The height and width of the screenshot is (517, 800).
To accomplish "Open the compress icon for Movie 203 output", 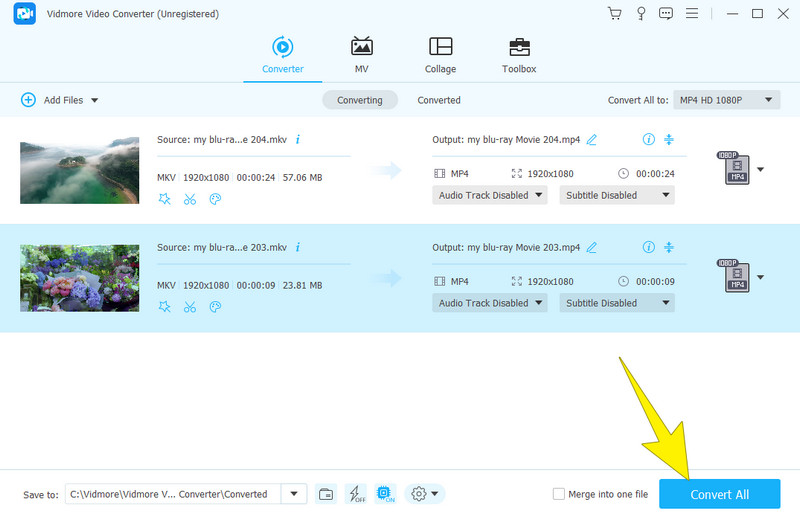I will coord(669,247).
